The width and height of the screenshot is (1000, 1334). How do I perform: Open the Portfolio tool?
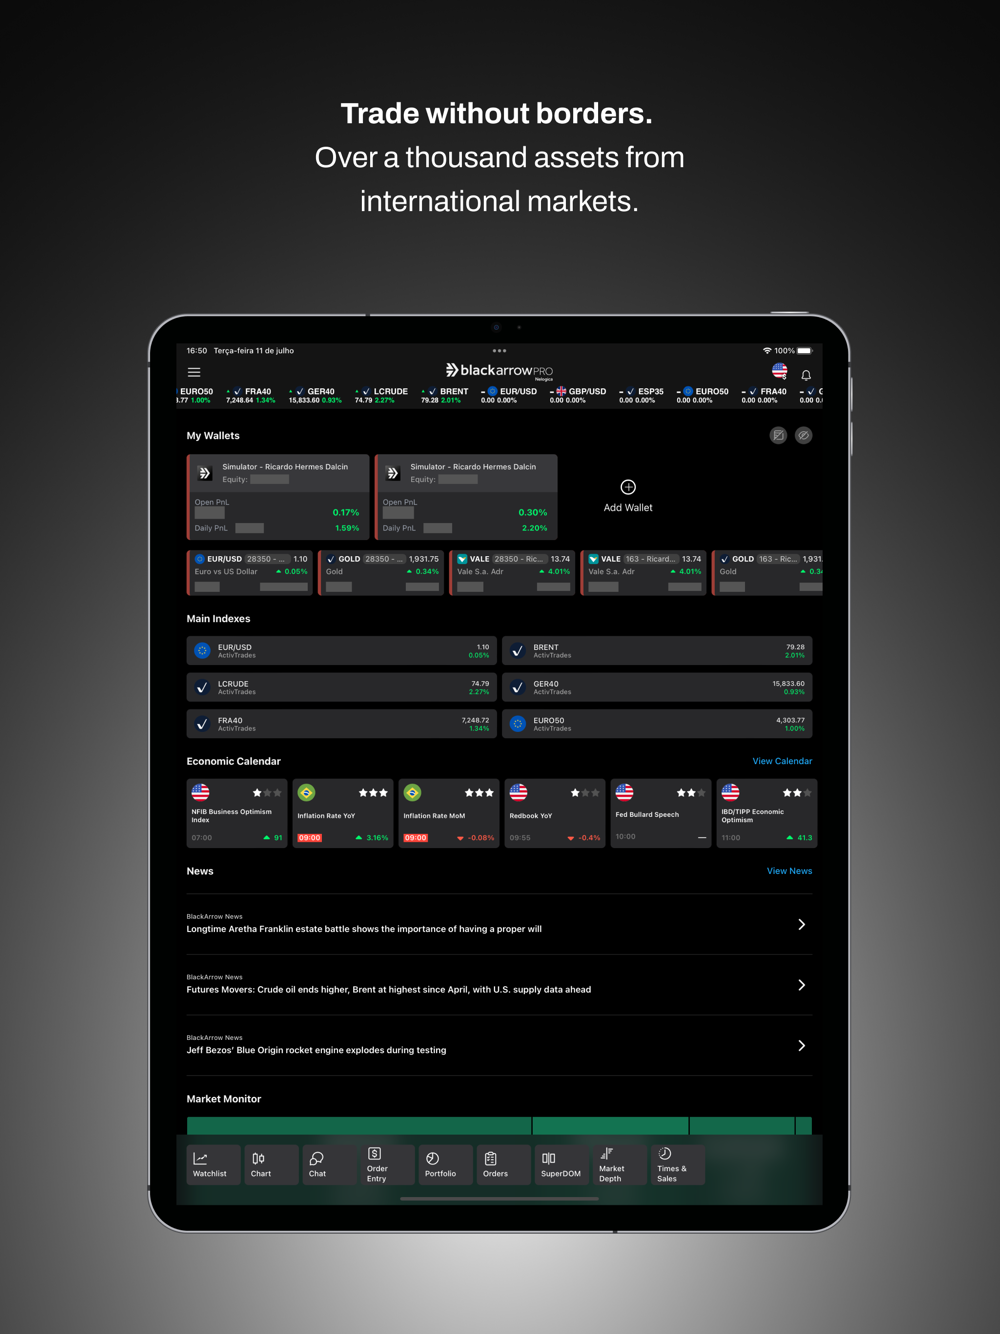445,1165
